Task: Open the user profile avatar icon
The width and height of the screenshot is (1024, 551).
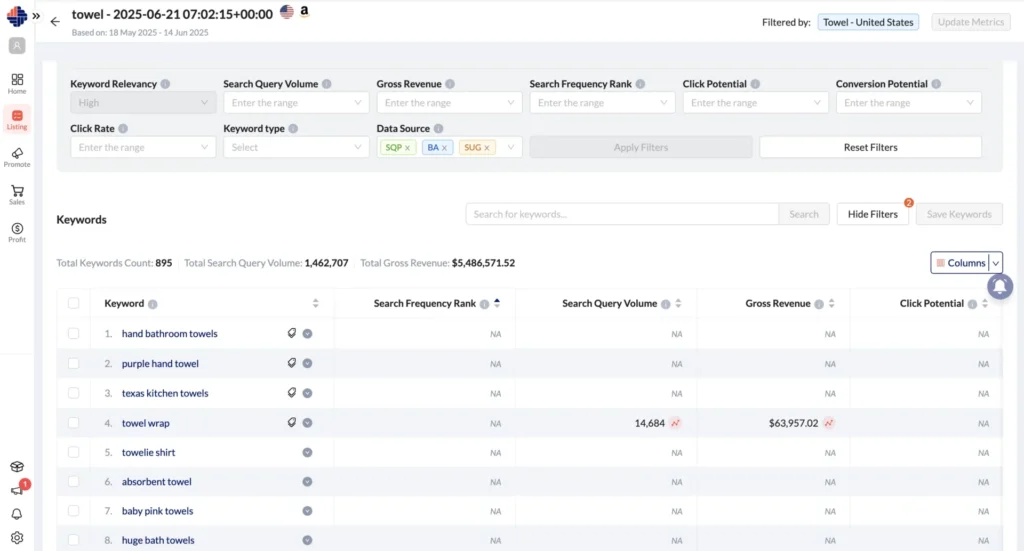Action: [17, 46]
